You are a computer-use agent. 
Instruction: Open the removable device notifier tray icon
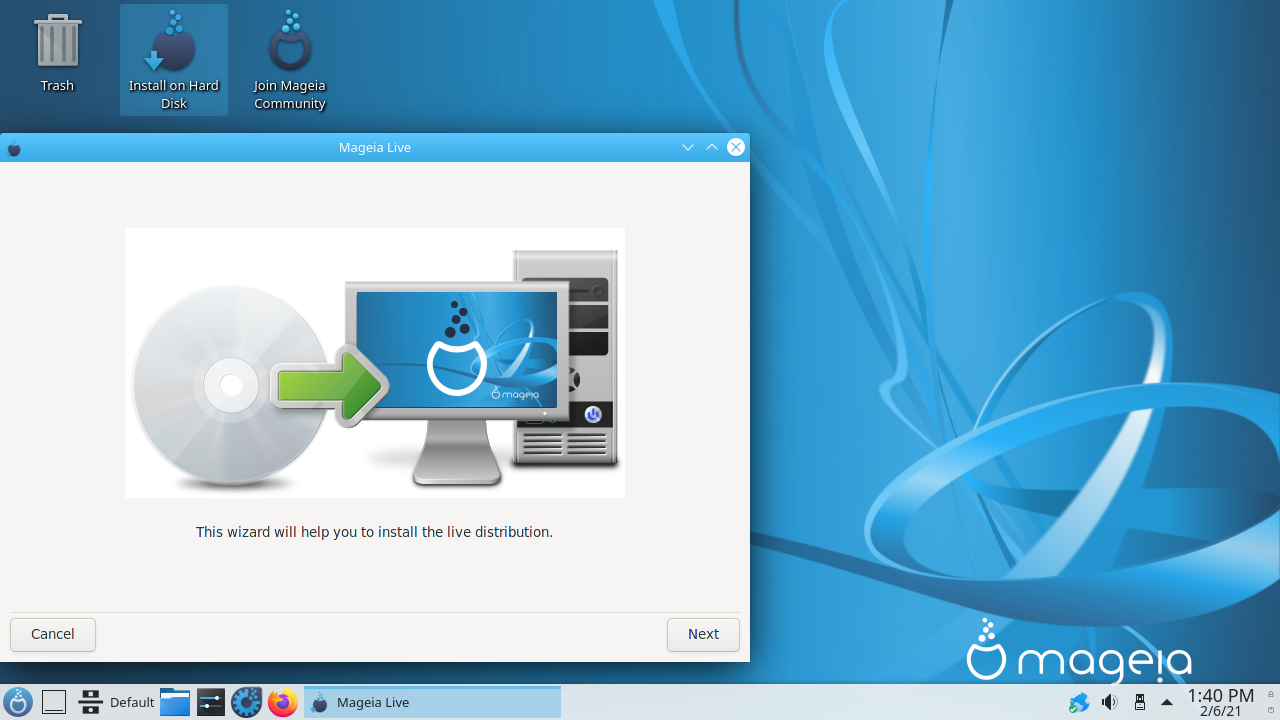pos(1139,702)
